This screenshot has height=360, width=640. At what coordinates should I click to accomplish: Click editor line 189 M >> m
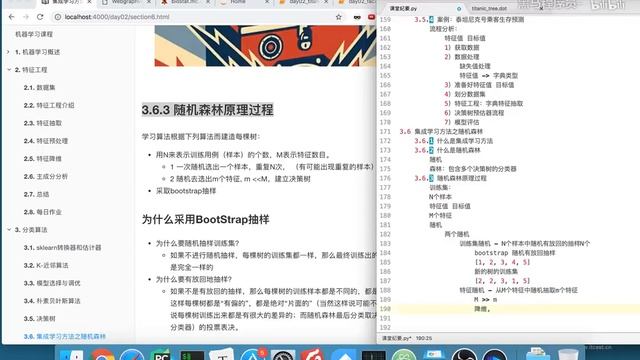[485, 300]
